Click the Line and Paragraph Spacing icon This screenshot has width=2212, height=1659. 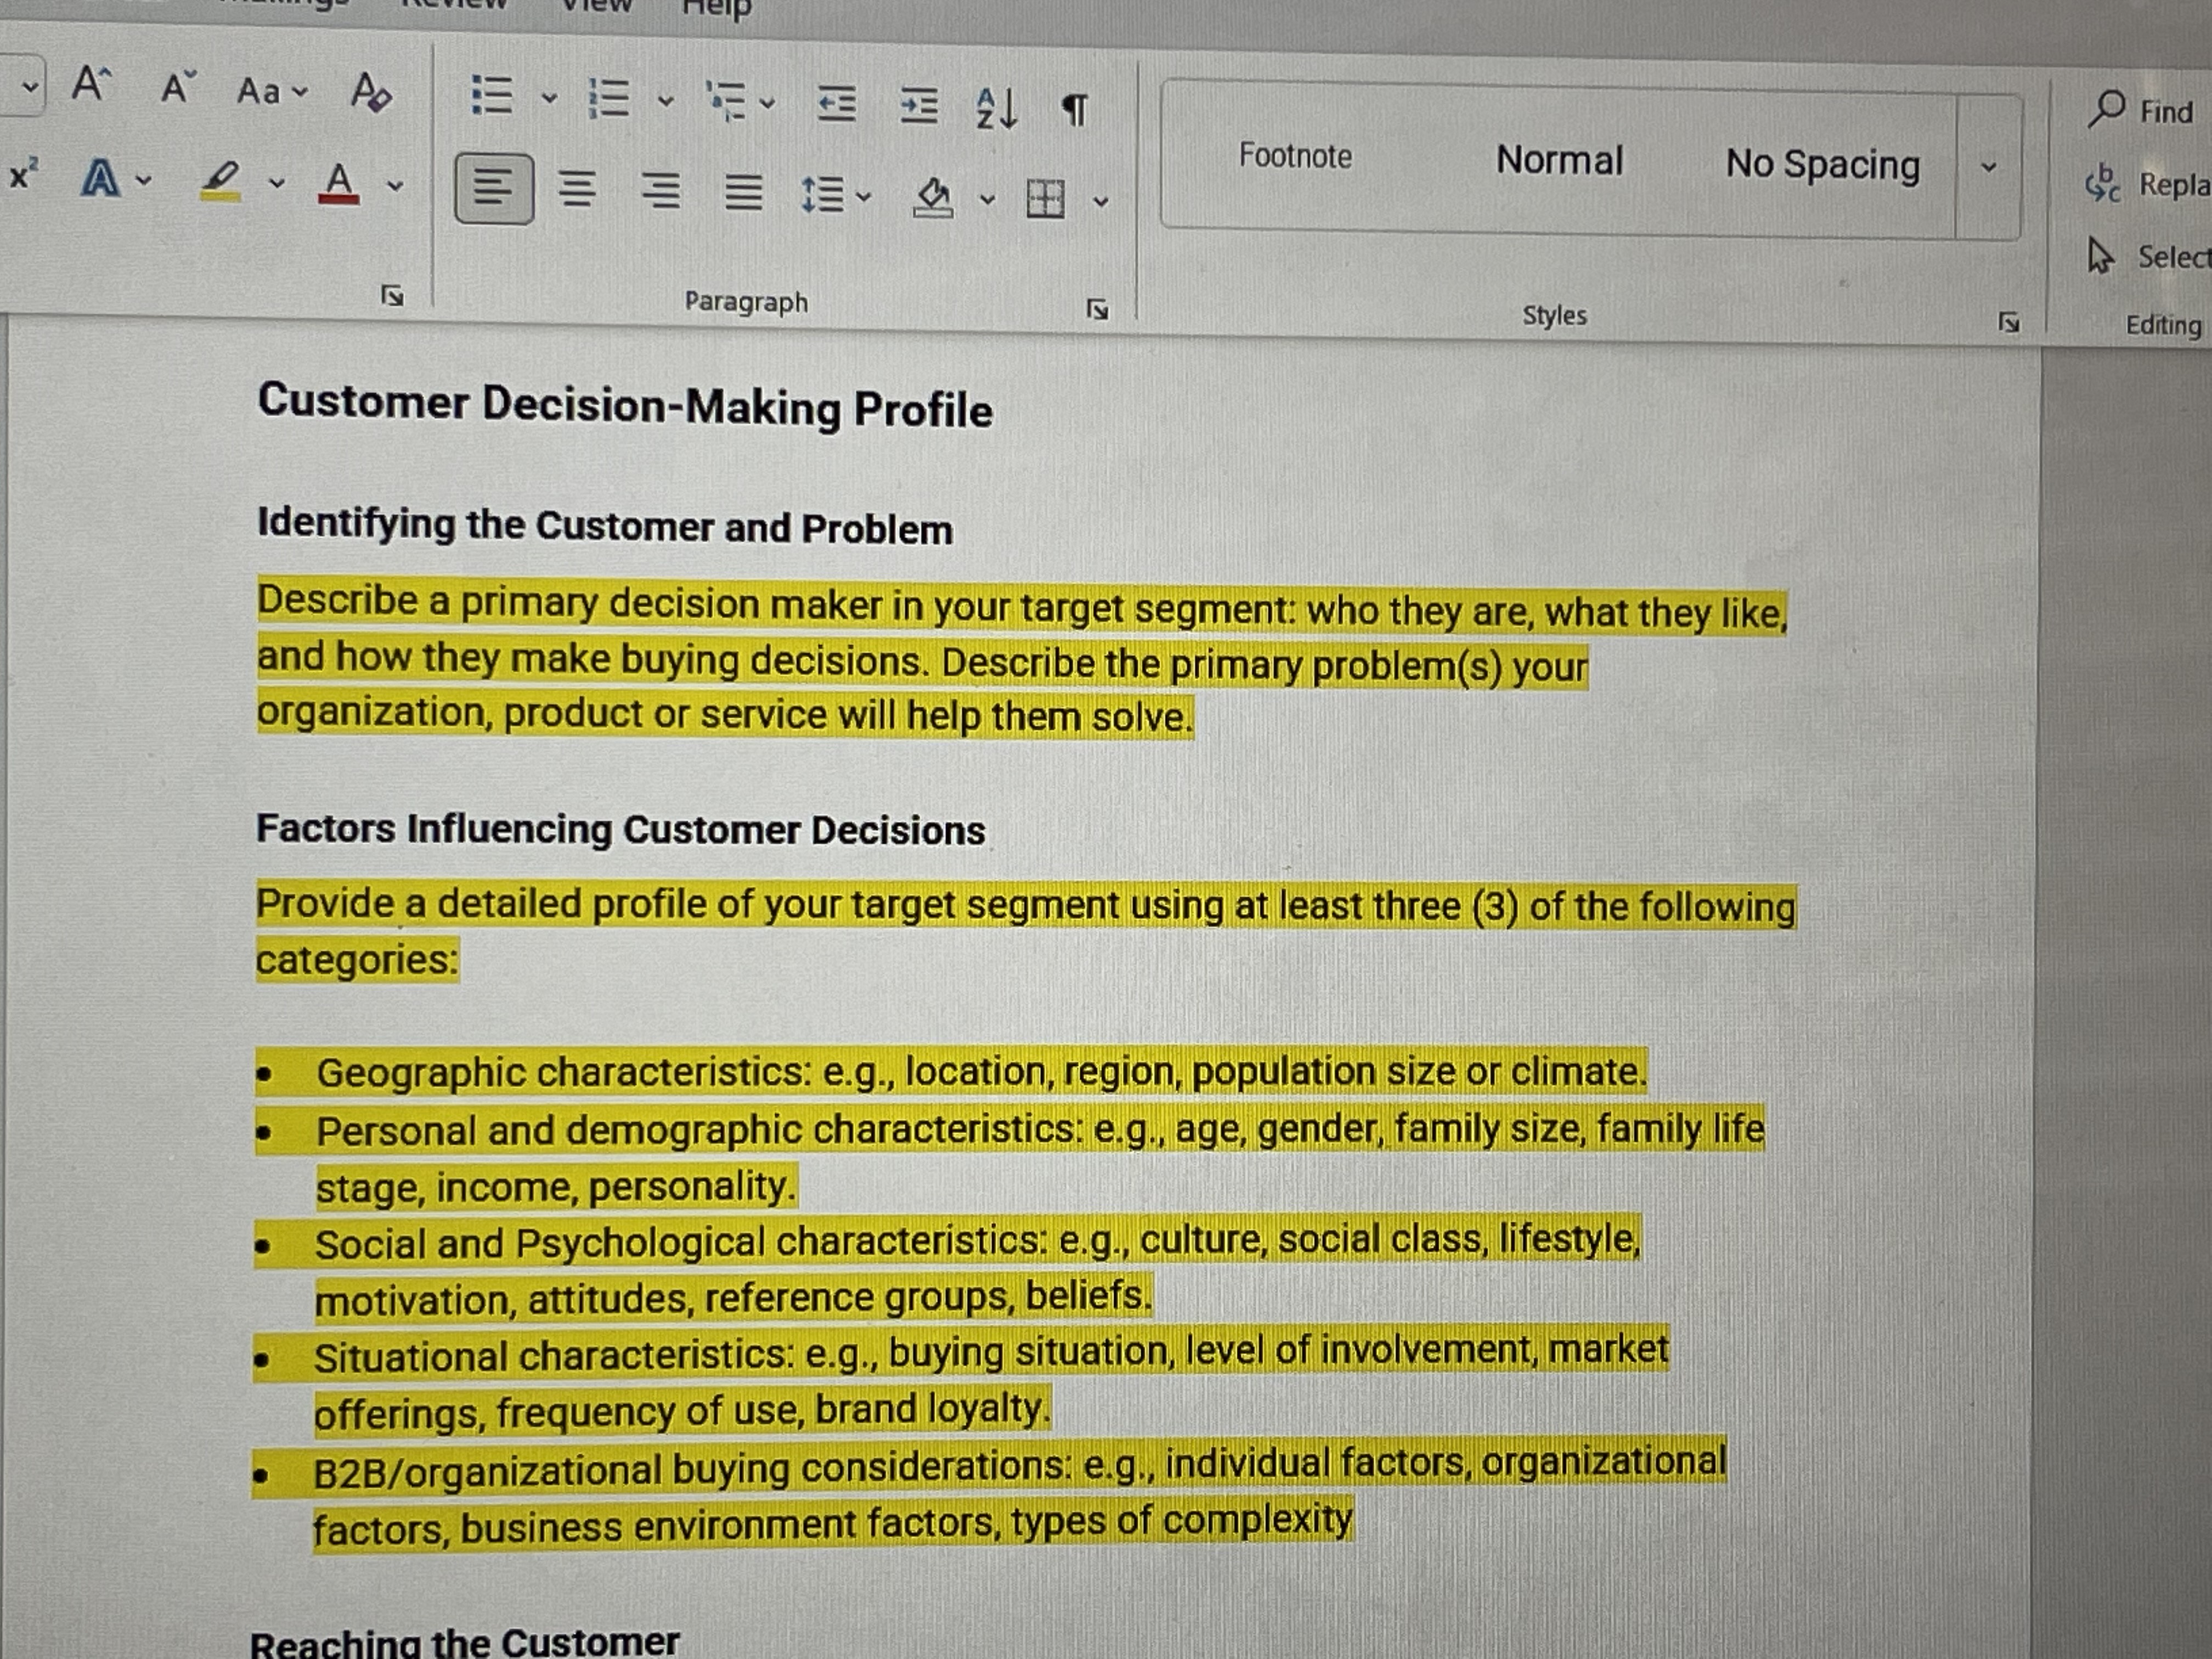tap(823, 195)
